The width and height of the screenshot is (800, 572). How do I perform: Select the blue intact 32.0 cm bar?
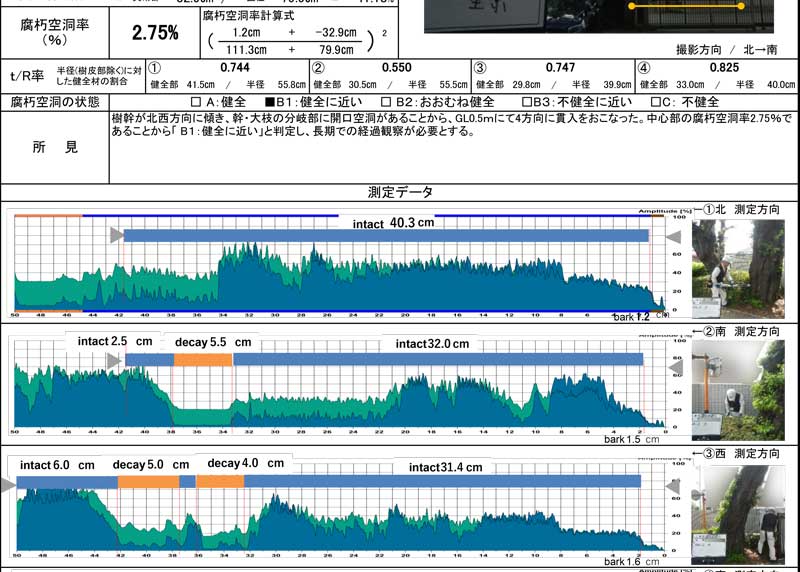[438, 359]
